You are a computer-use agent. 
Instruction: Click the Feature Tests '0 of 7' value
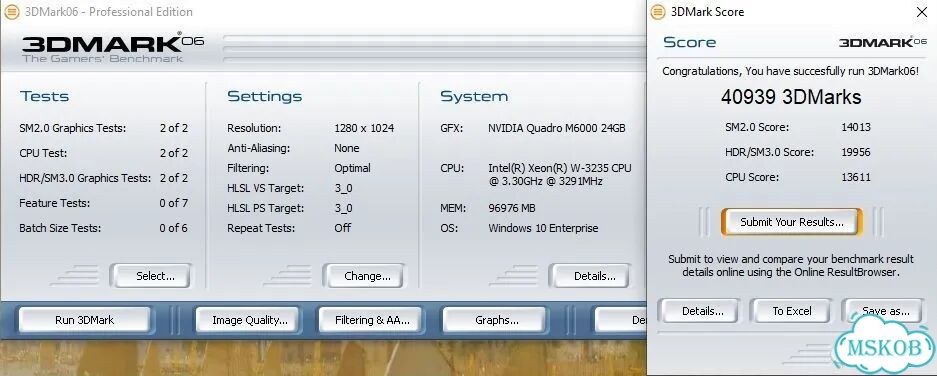[173, 203]
